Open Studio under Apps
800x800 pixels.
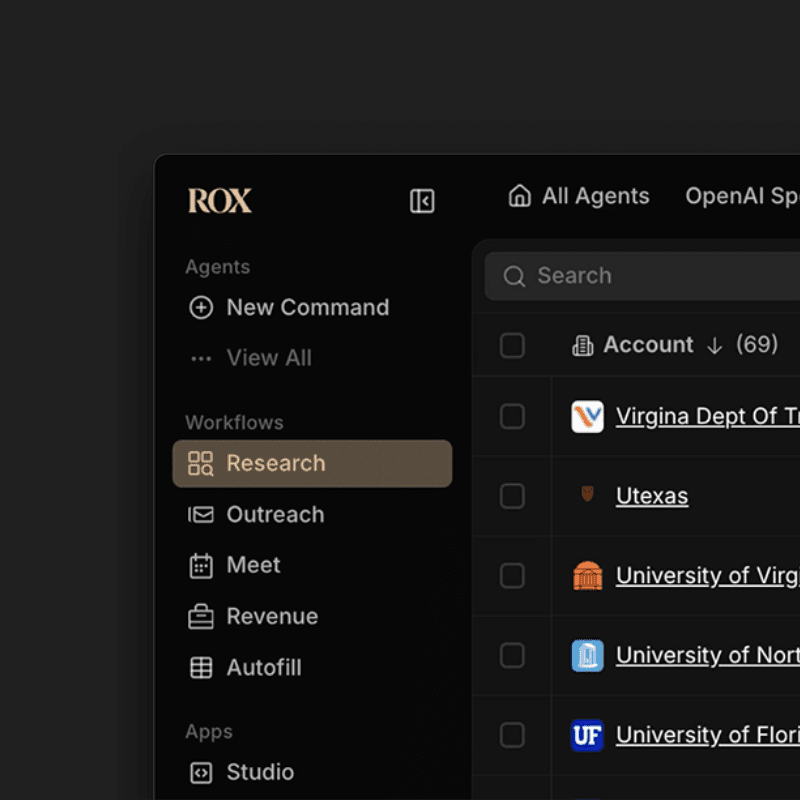(260, 772)
